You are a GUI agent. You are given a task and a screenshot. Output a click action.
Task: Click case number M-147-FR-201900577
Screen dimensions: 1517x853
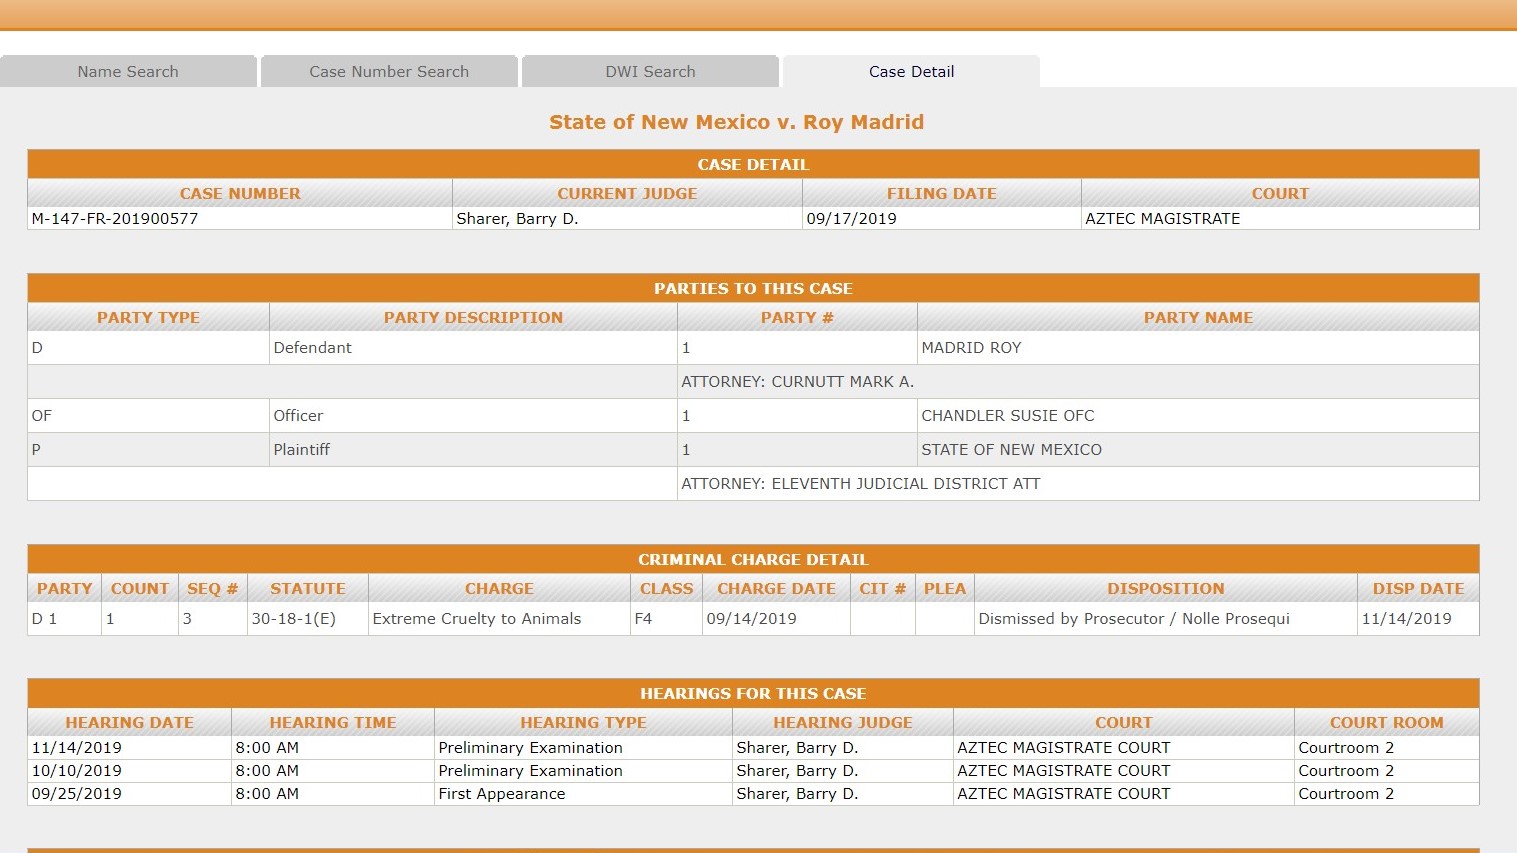click(x=115, y=219)
